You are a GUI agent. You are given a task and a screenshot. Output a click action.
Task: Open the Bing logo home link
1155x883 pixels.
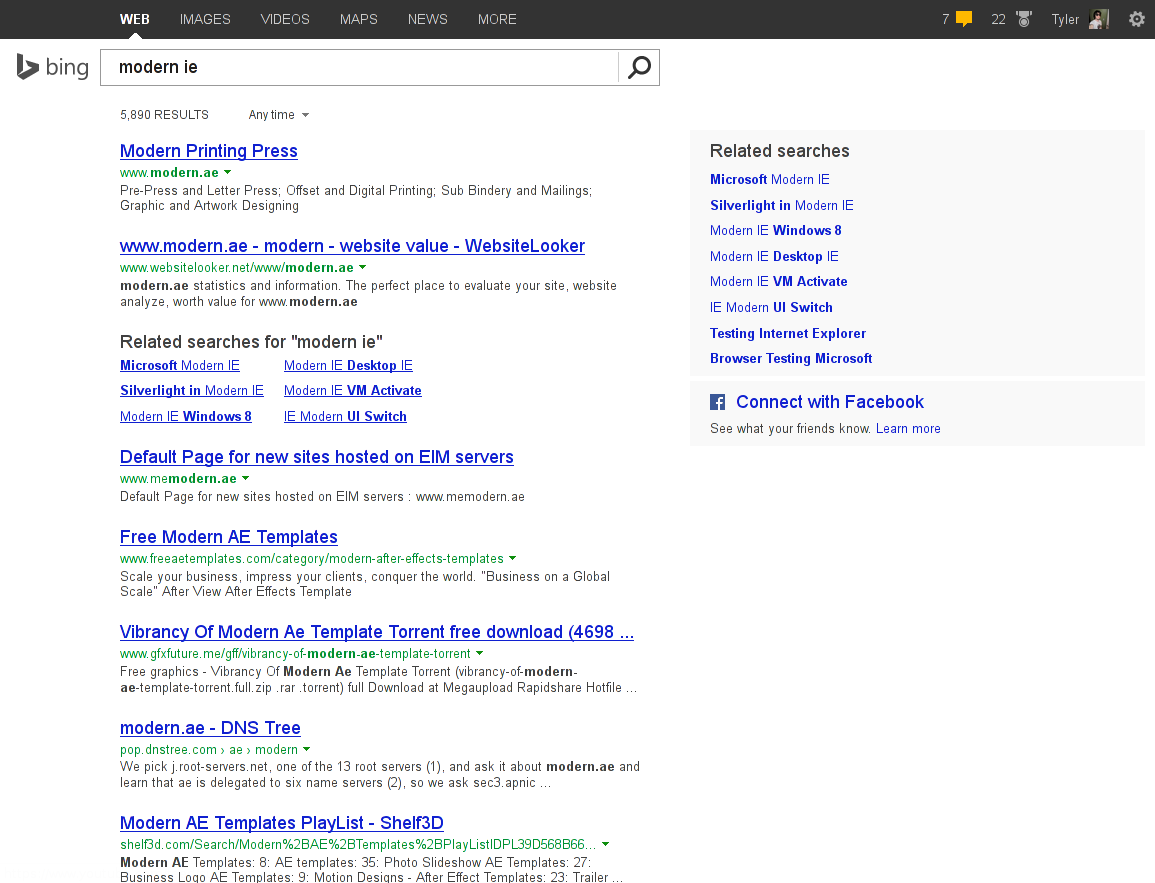pos(52,67)
